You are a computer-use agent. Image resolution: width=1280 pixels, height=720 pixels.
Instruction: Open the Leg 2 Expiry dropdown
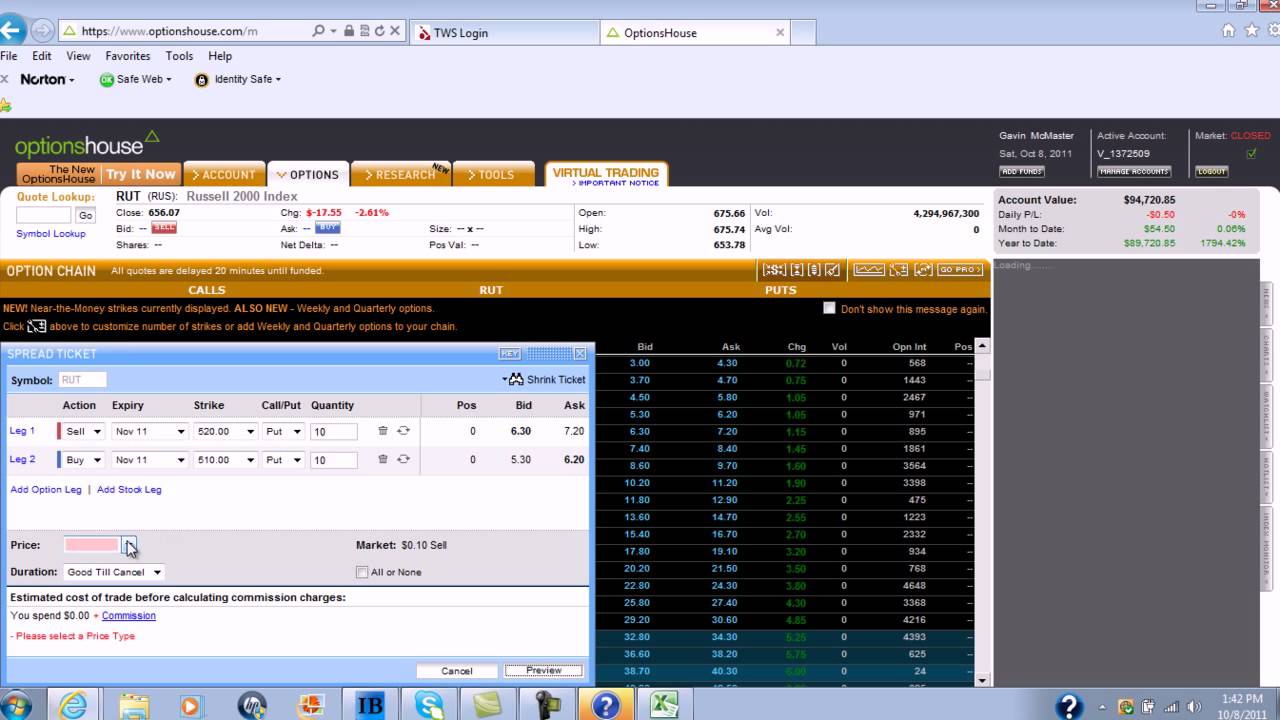[150, 460]
